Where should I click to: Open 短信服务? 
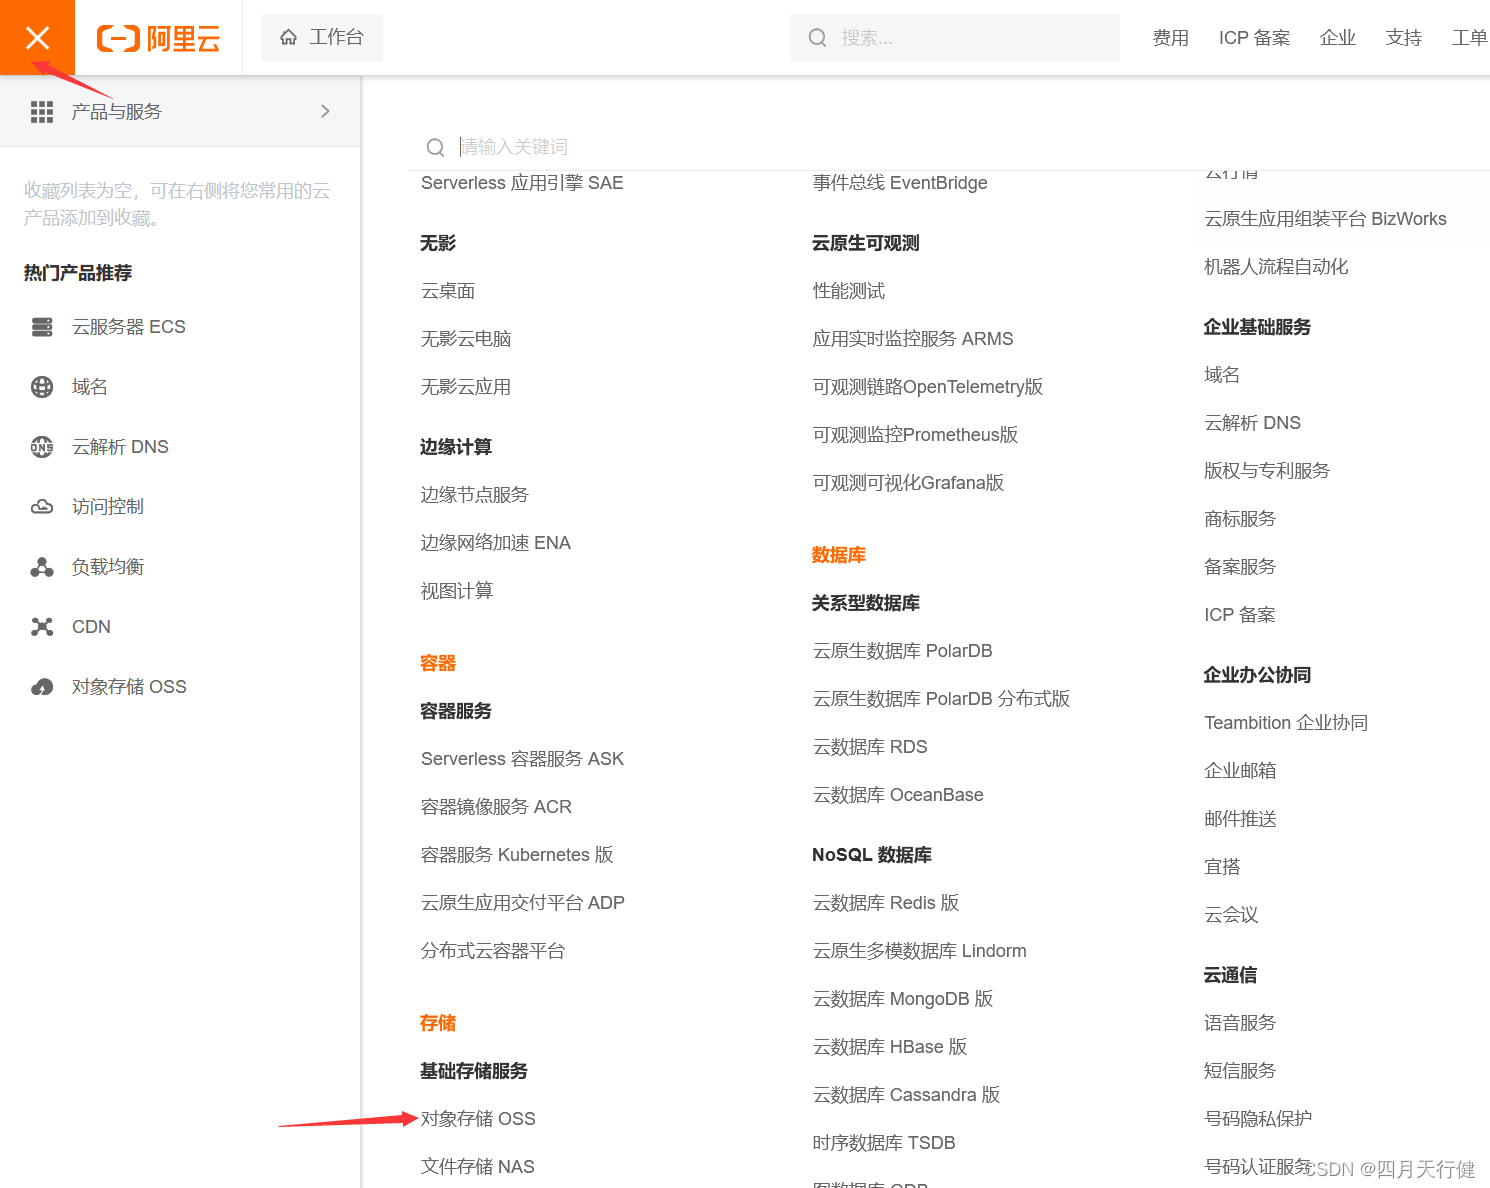1240,1071
